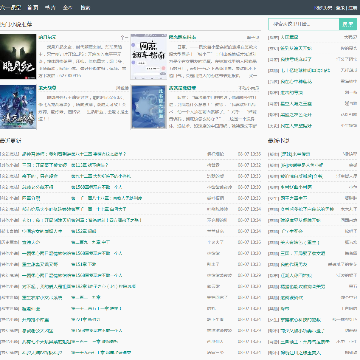360x360 pixels.
Task: Open the title link beside the 网恋翻车指南 cover
Action: (x=182, y=37)
